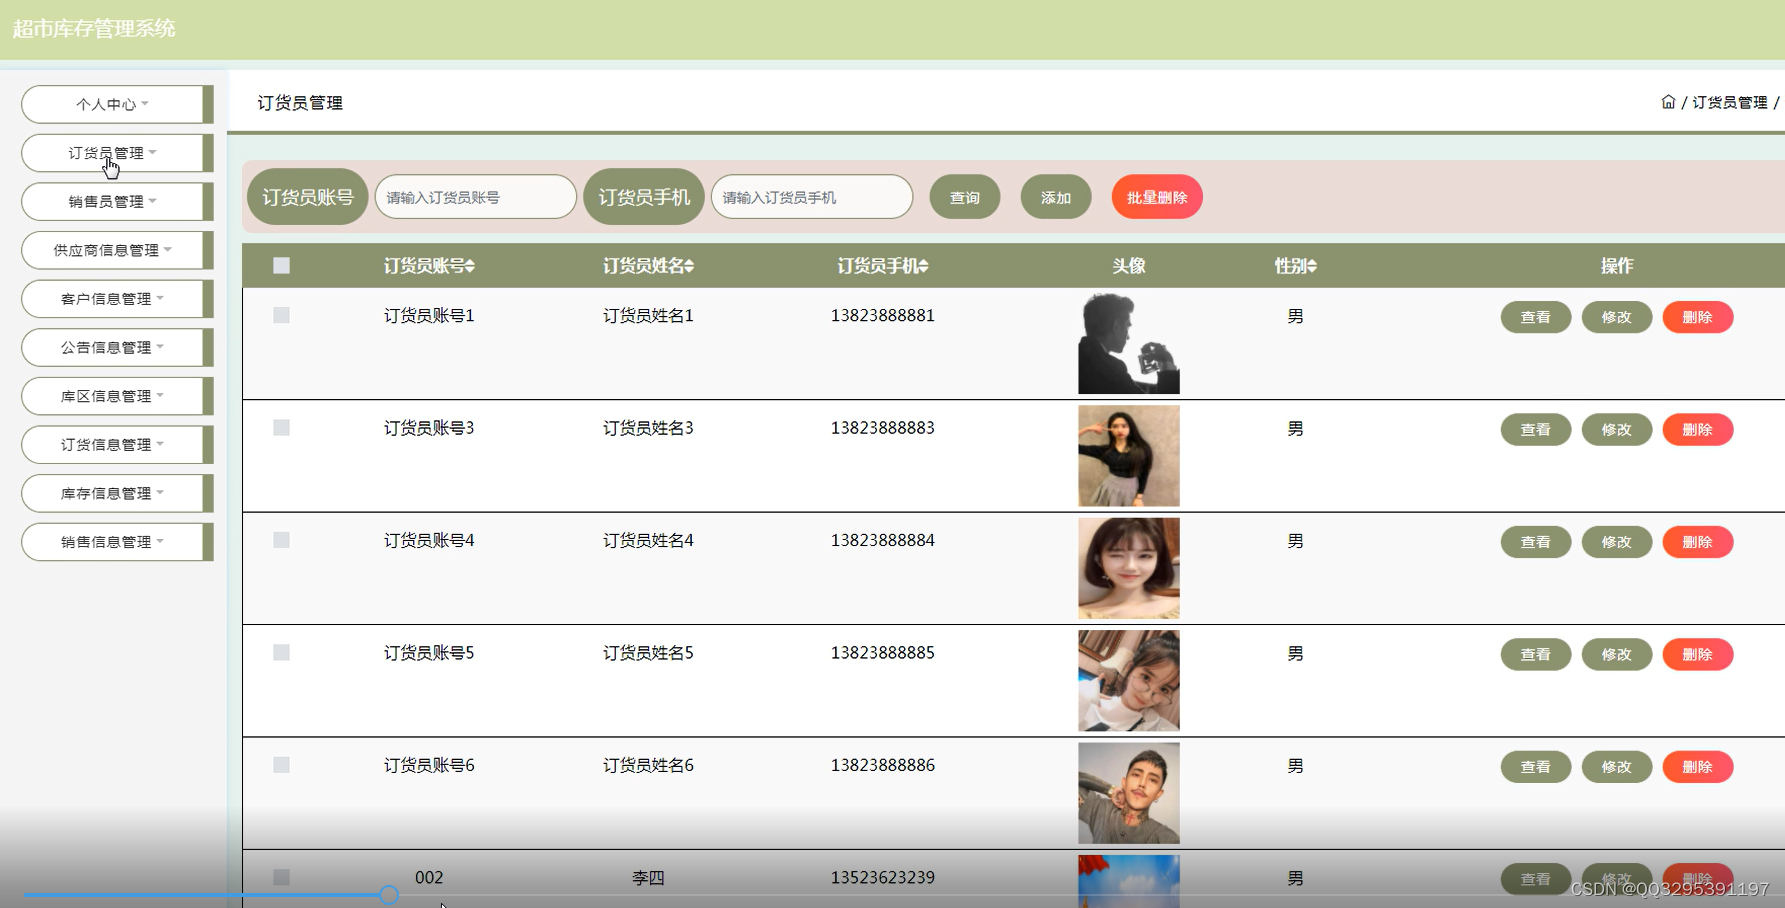Select phone number 13823888884
Image resolution: width=1785 pixels, height=908 pixels.
[x=883, y=541]
